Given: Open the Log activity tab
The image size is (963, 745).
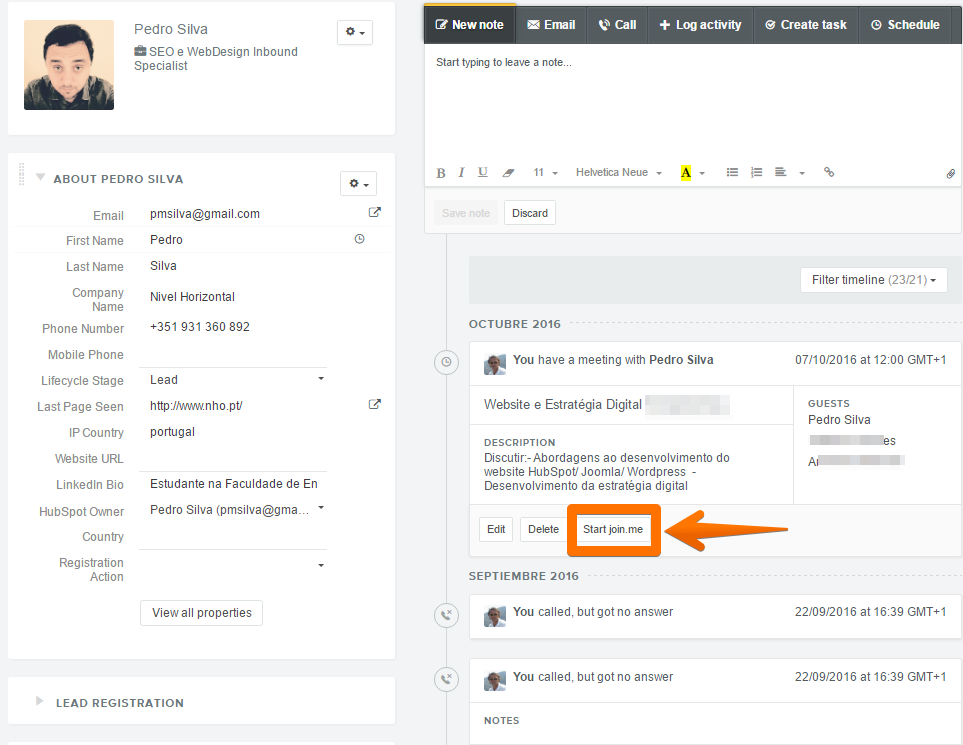Looking at the screenshot, I should point(700,25).
